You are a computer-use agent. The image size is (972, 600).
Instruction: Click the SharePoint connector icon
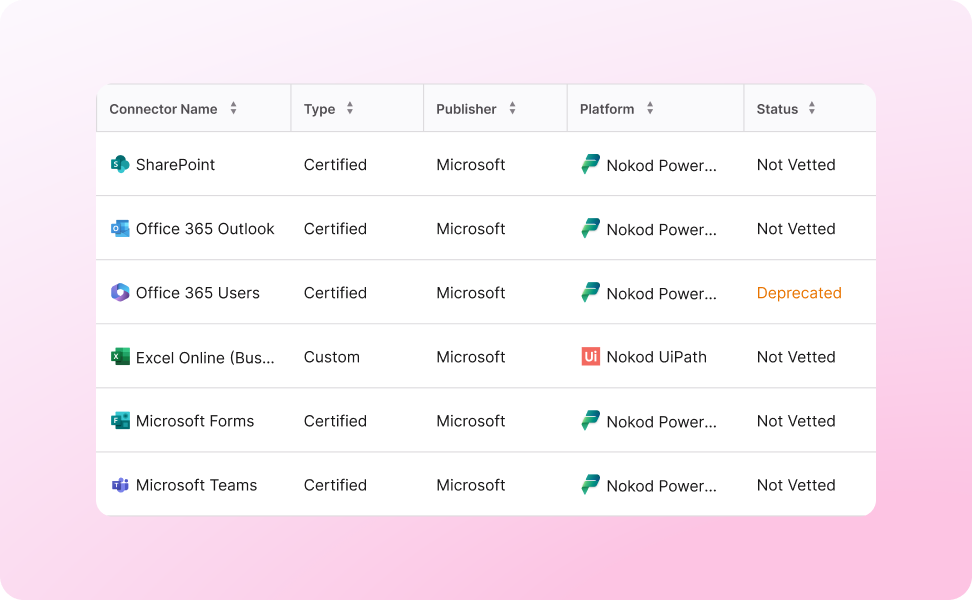(119, 164)
